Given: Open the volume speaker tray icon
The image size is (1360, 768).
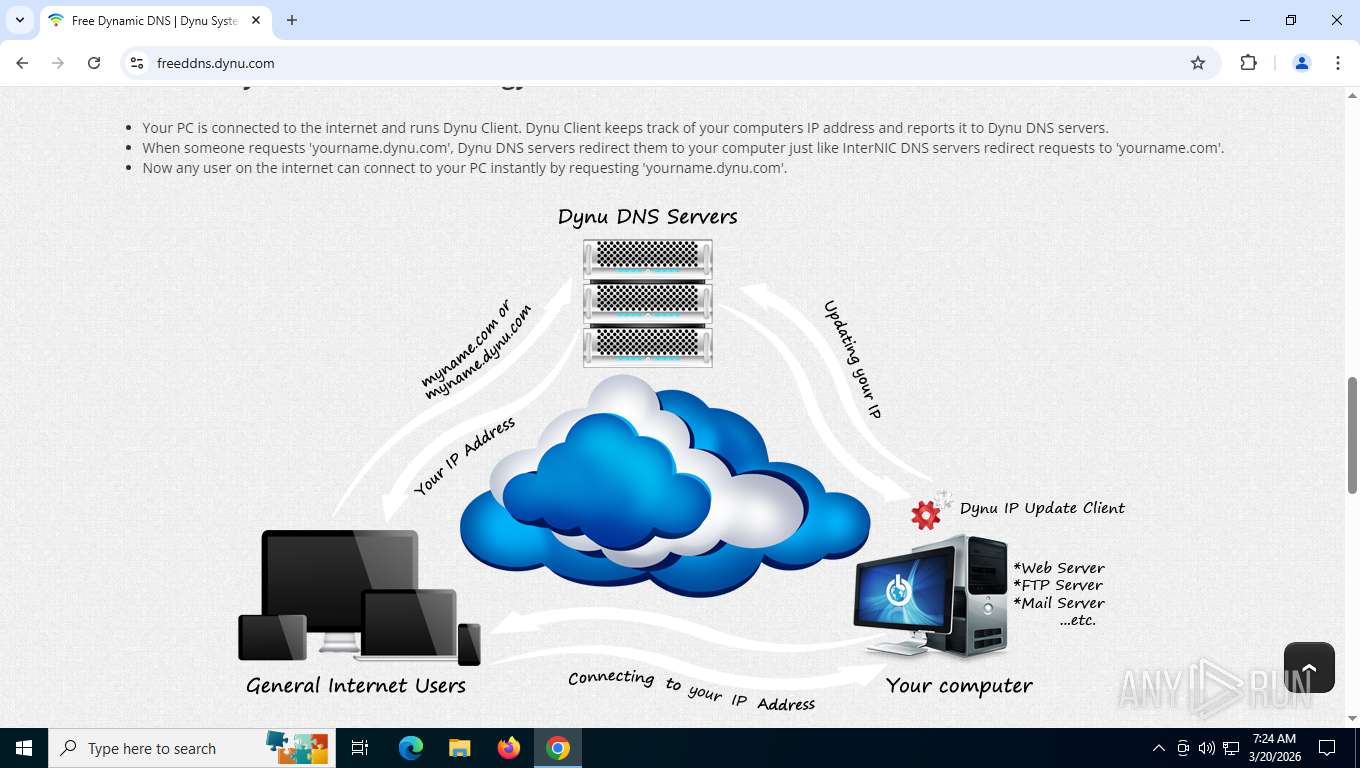Looking at the screenshot, I should (x=1206, y=748).
